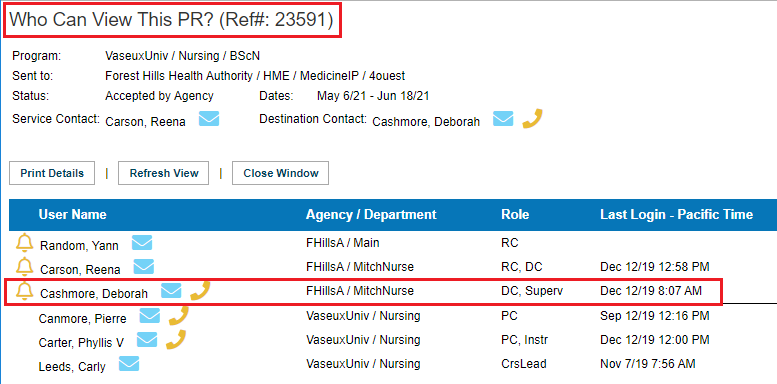Click the envelope icon next to Random, Yann
777x384 pixels.
pos(142,243)
